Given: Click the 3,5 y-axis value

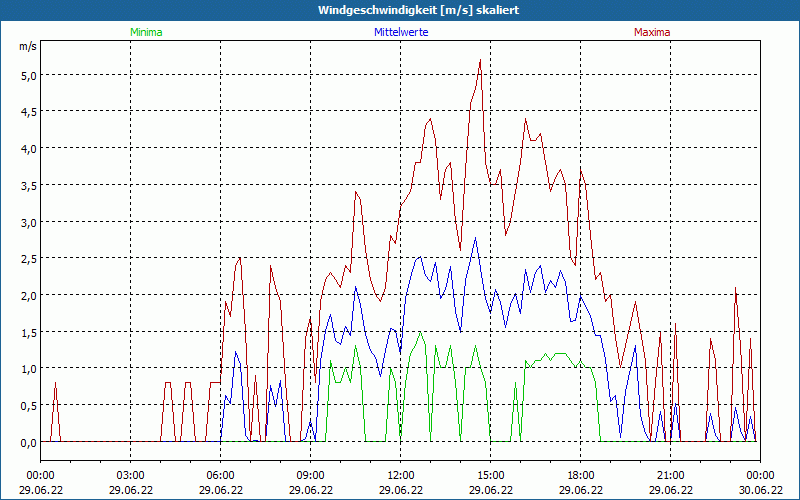Looking at the screenshot, I should click(x=29, y=186).
